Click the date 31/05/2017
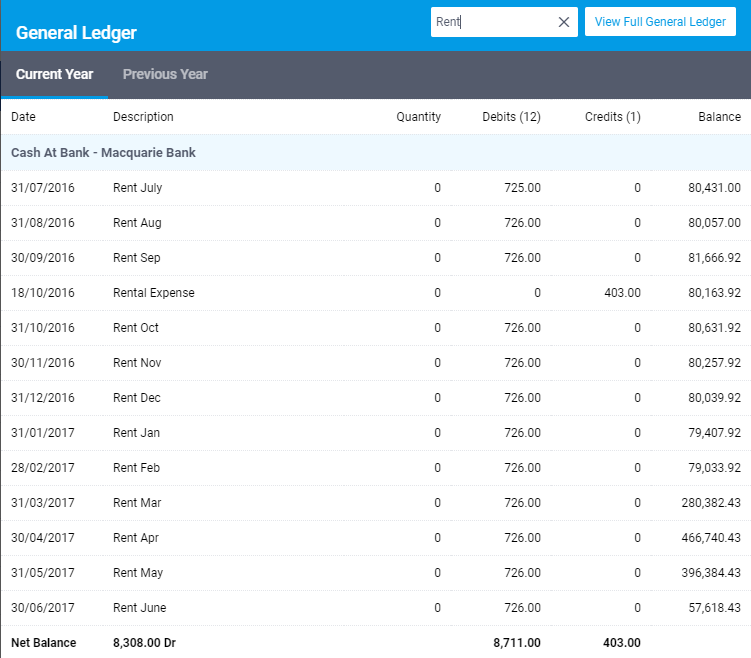The height and width of the screenshot is (658, 751). pyautogui.click(x=43, y=573)
